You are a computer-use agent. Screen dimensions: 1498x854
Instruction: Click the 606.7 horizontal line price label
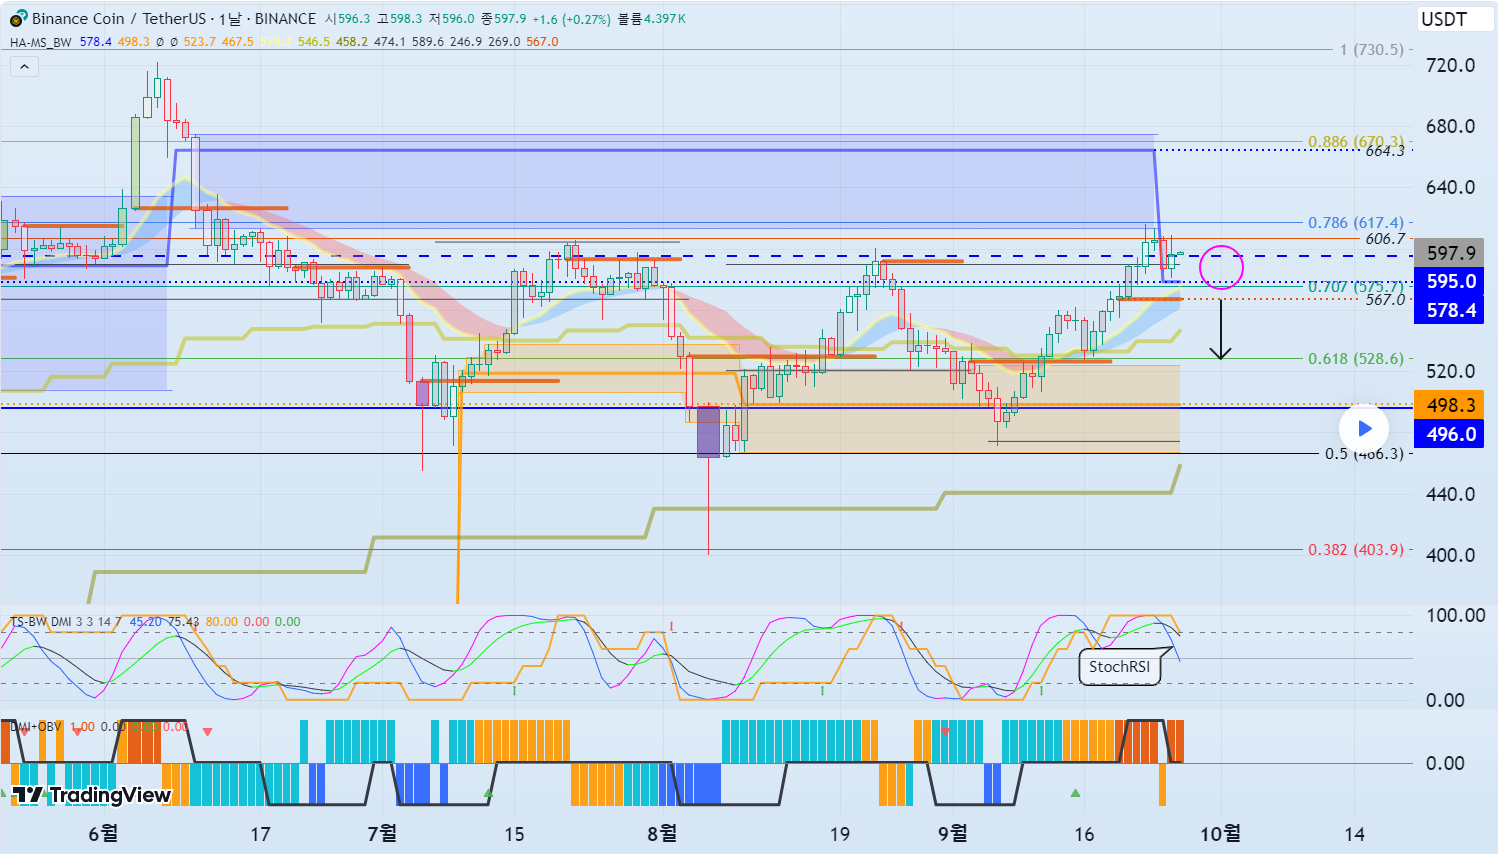click(x=1385, y=239)
